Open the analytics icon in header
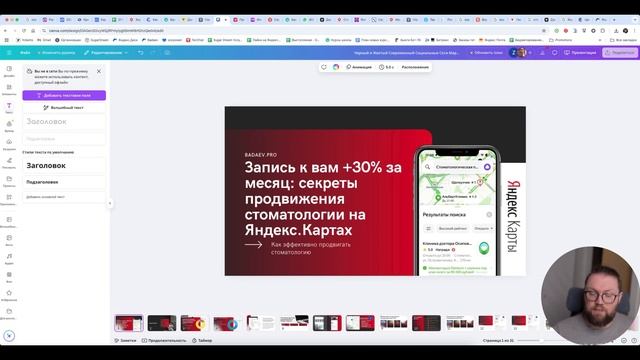The width and height of the screenshot is (640, 360). tap(542, 53)
